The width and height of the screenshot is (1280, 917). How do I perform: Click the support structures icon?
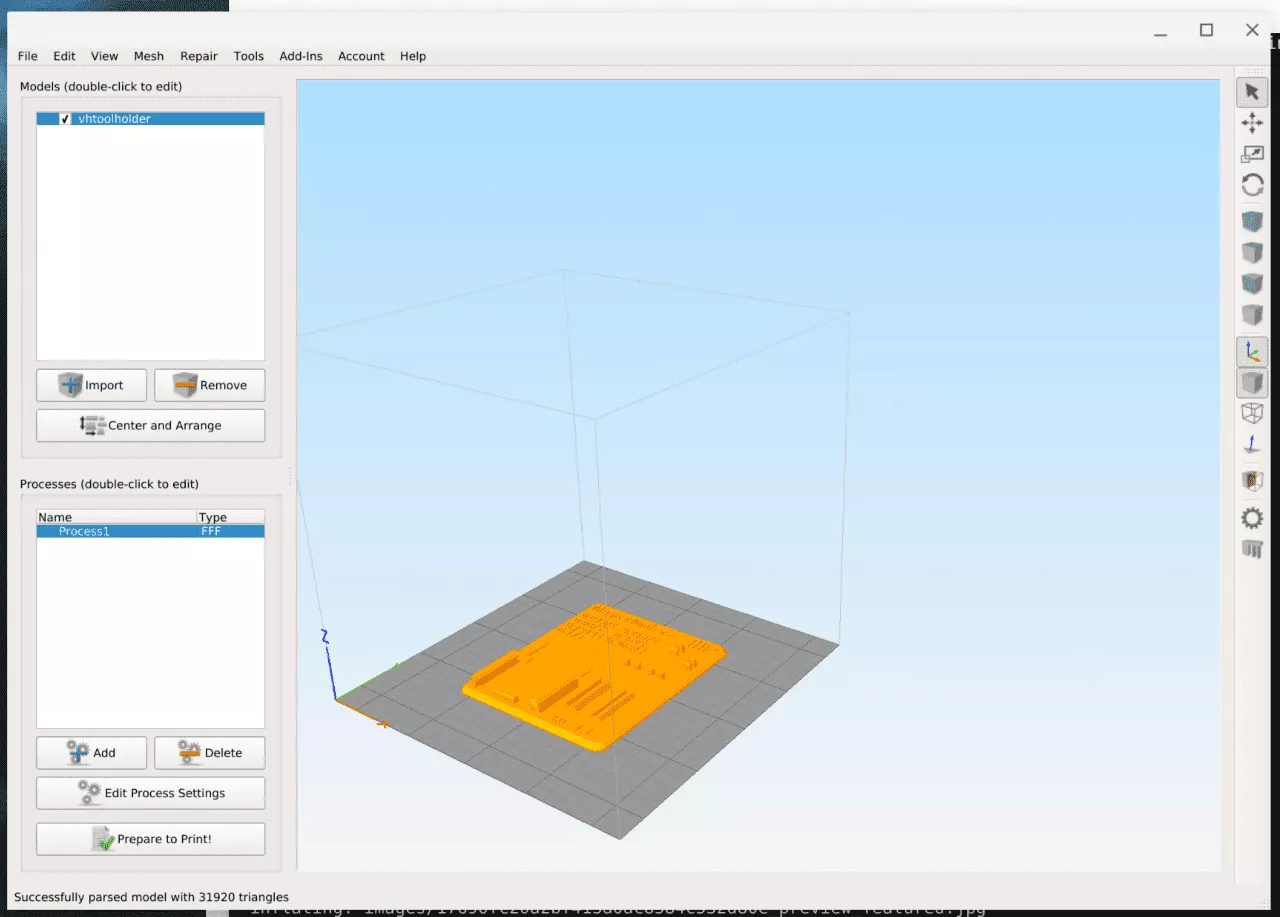pos(1251,548)
